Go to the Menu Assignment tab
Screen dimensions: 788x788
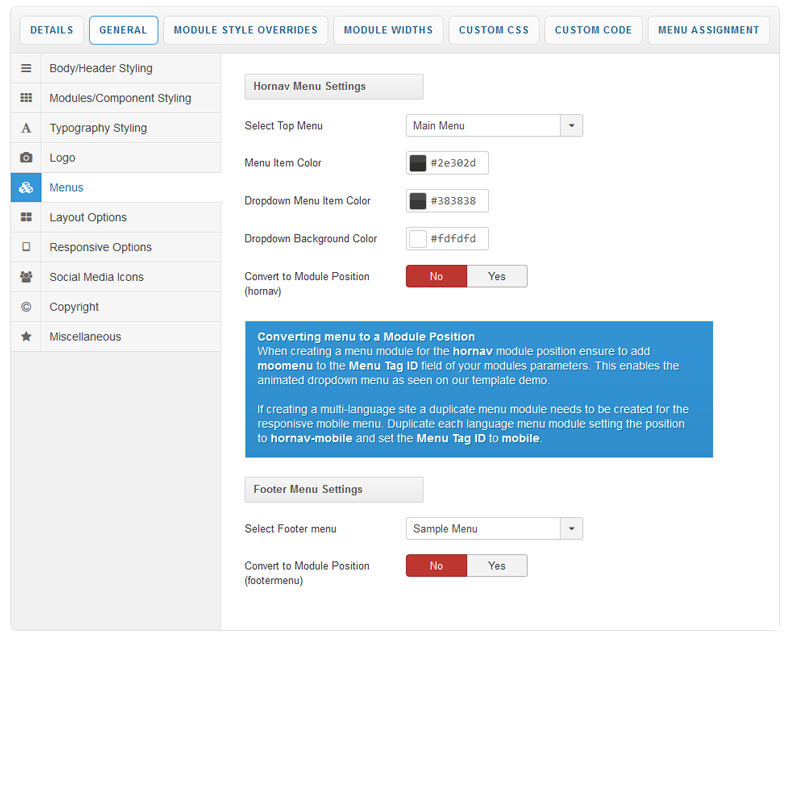pyautogui.click(x=708, y=30)
